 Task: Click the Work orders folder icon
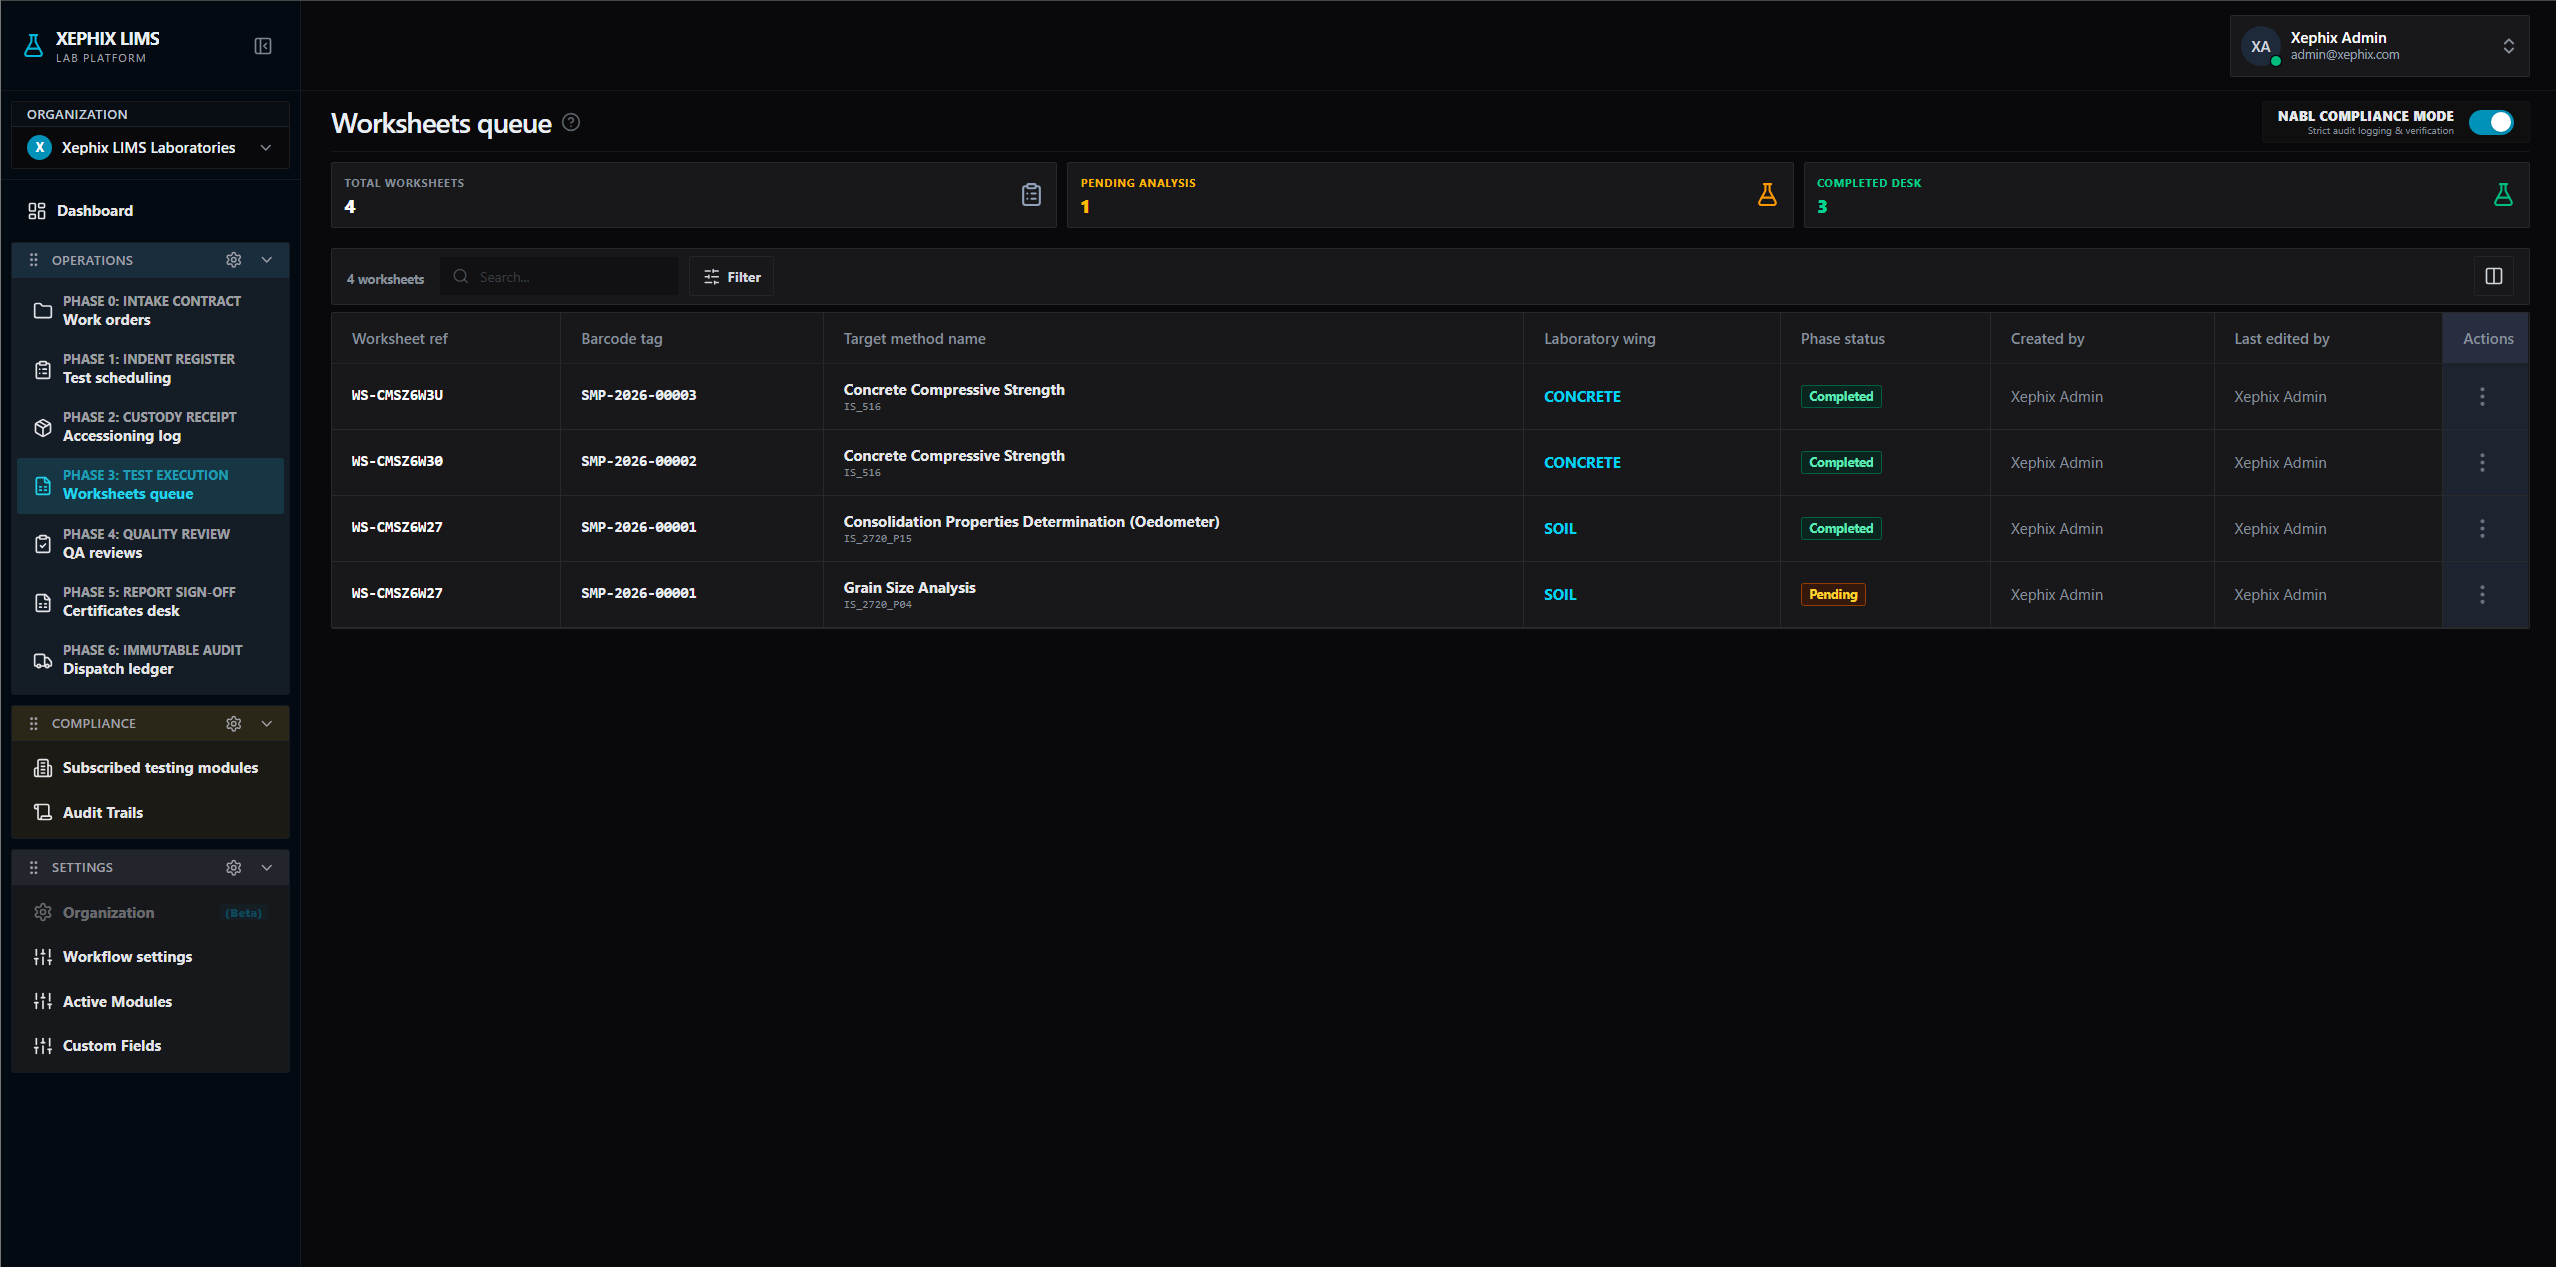coord(43,310)
